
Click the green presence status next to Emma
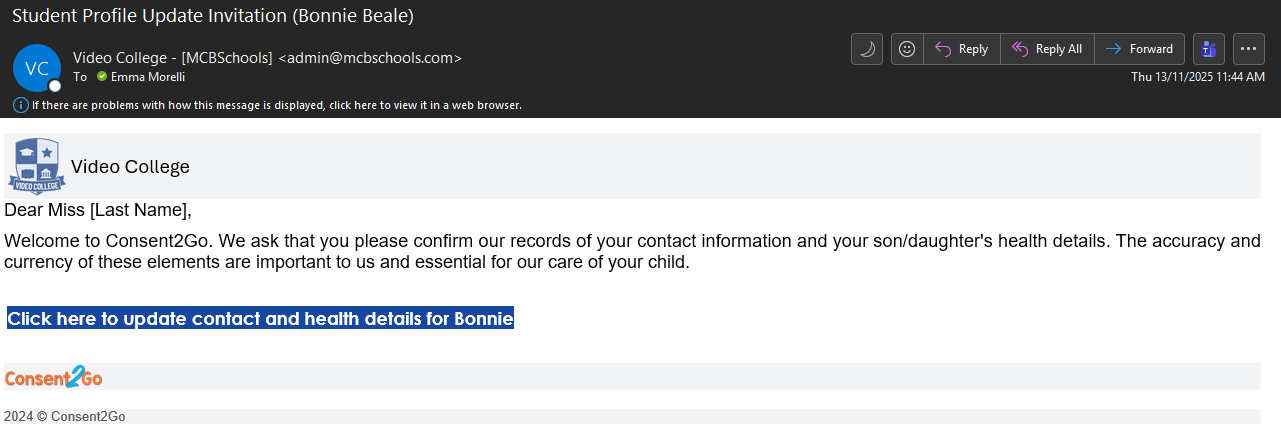click(x=101, y=77)
